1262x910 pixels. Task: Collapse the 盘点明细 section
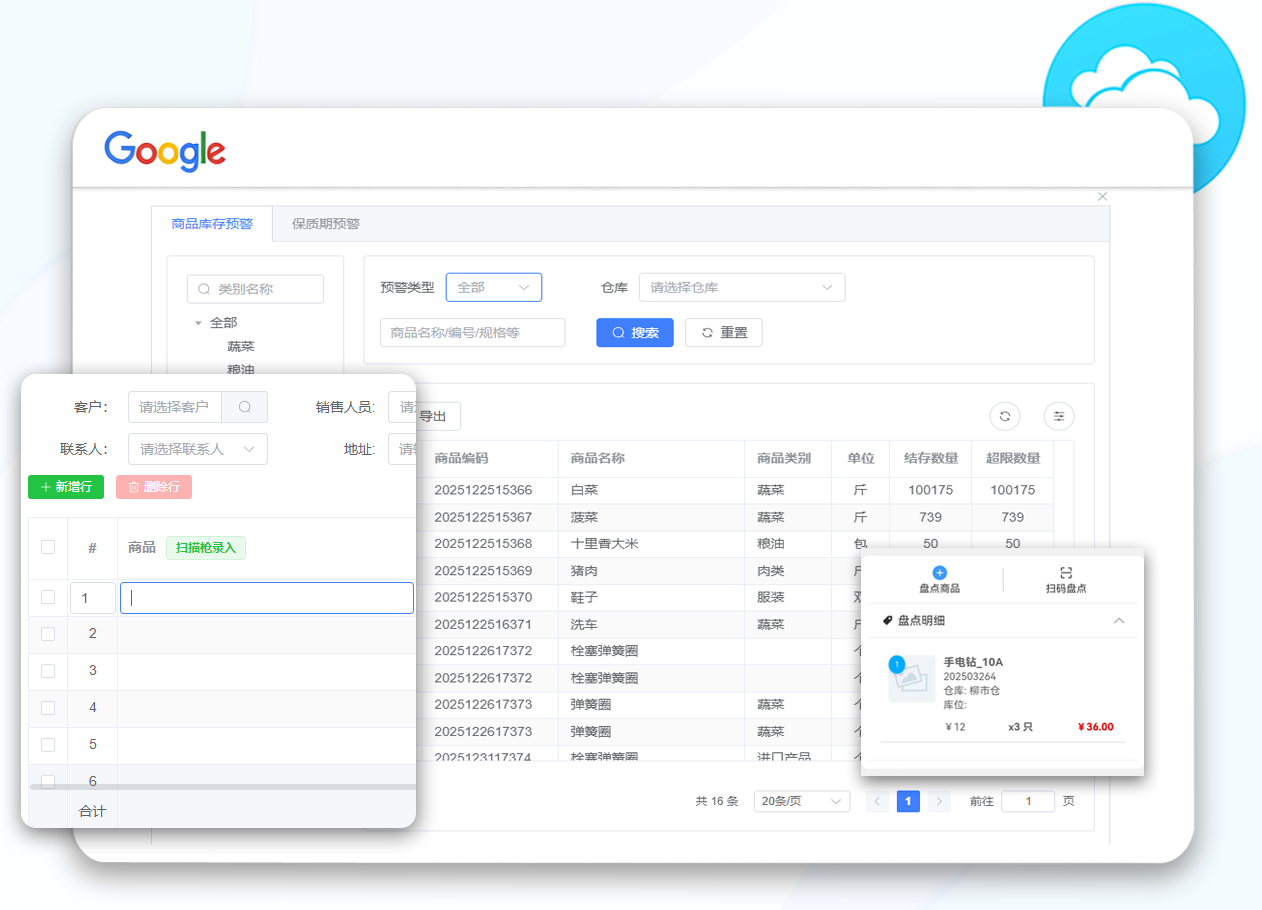1119,621
